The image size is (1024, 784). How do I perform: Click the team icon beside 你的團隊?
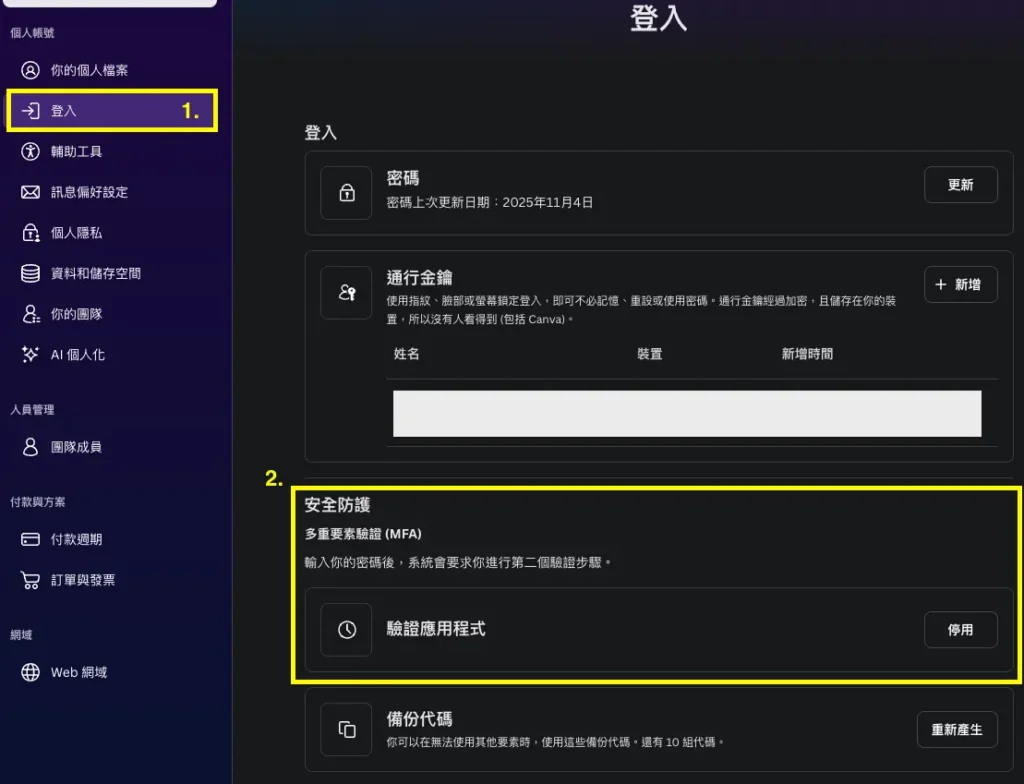coord(30,314)
